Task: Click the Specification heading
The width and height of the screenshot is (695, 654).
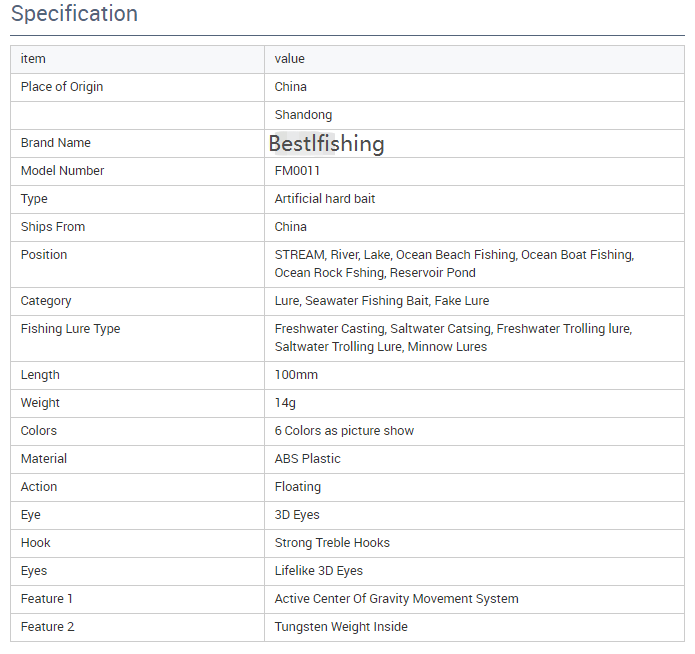Action: (x=74, y=14)
